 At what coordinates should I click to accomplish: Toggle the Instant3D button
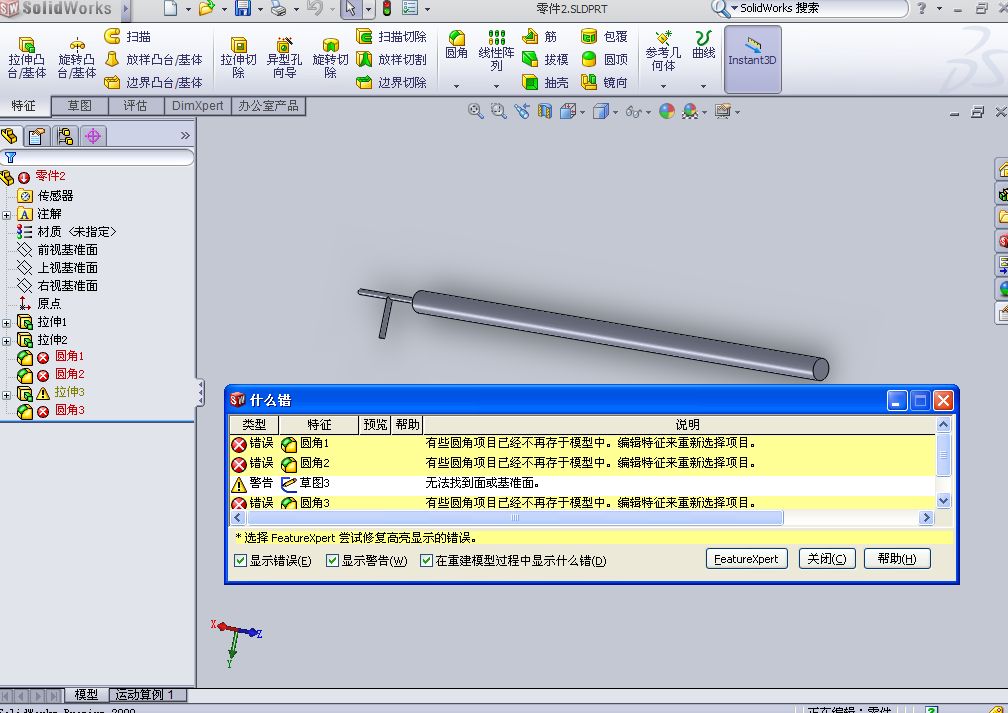[x=752, y=59]
